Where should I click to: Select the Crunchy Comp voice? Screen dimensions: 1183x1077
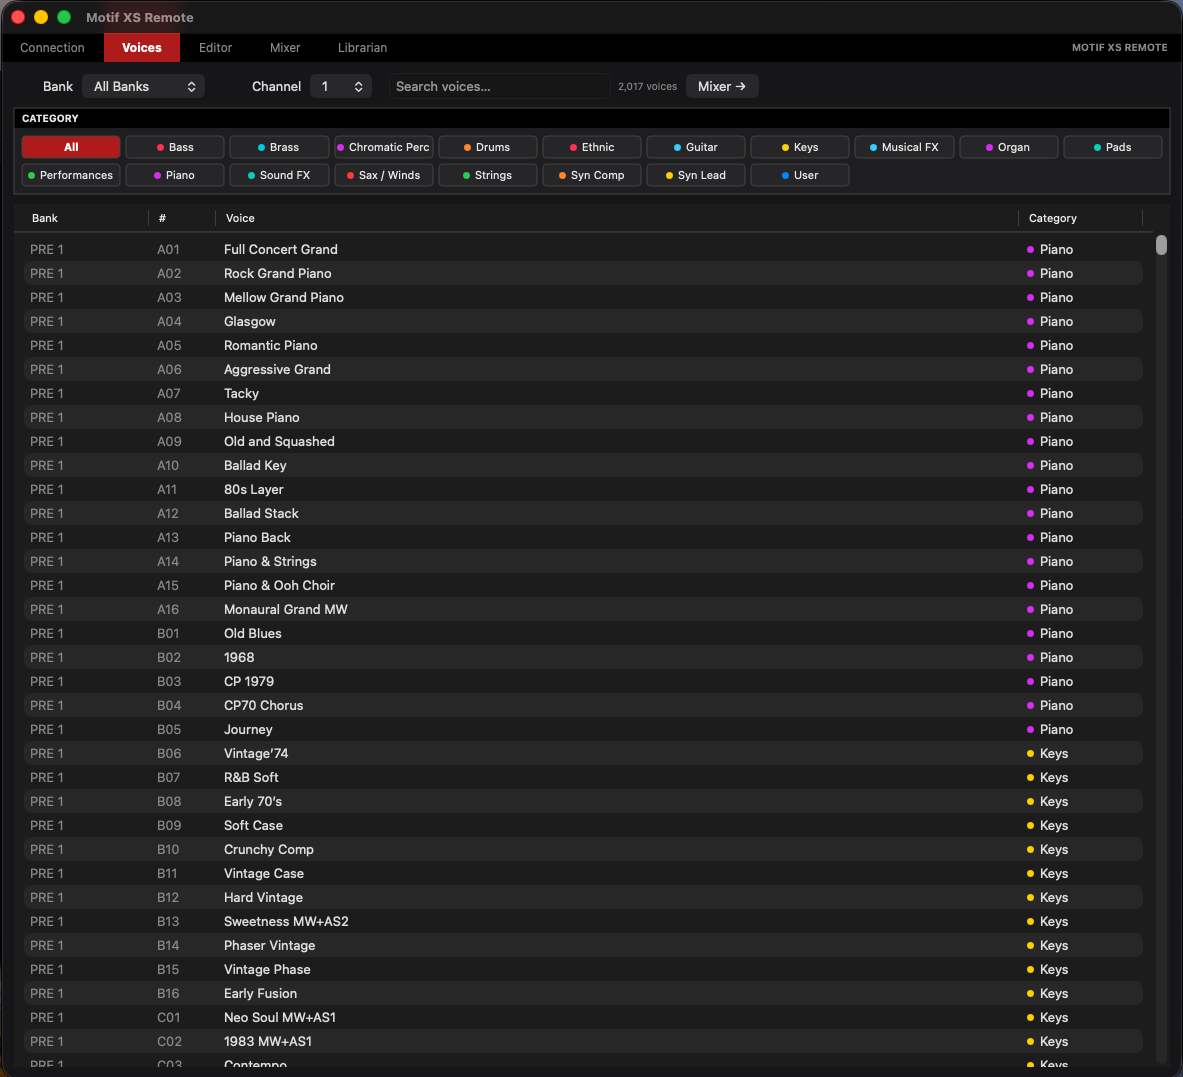pyautogui.click(x=582, y=850)
